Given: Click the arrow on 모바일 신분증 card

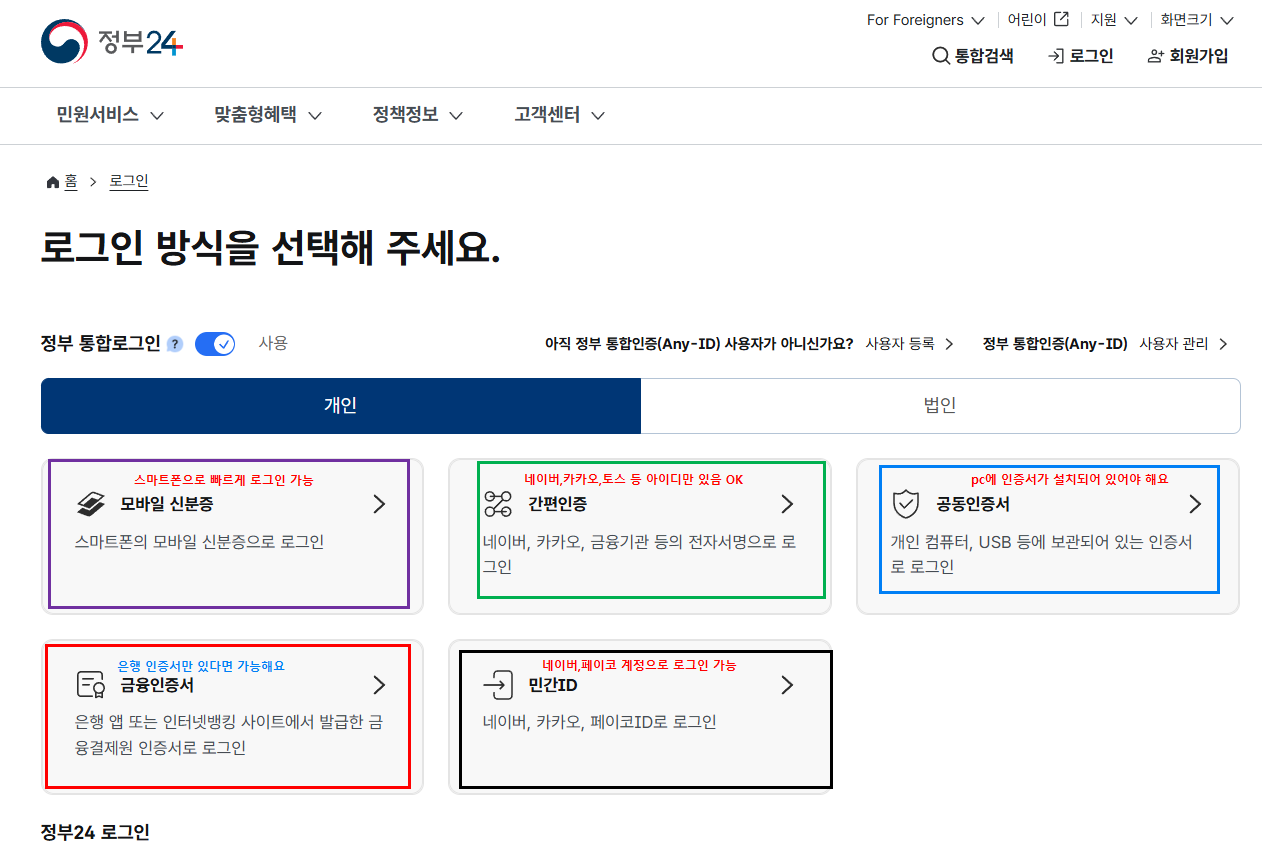Looking at the screenshot, I should click(x=379, y=504).
